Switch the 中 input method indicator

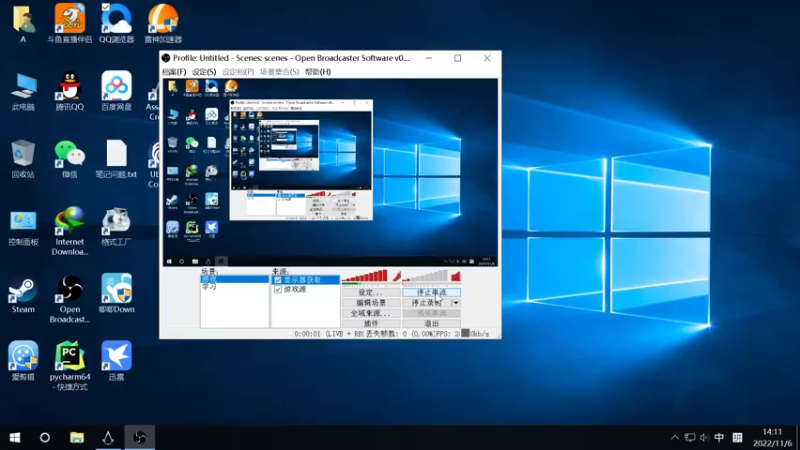(719, 438)
